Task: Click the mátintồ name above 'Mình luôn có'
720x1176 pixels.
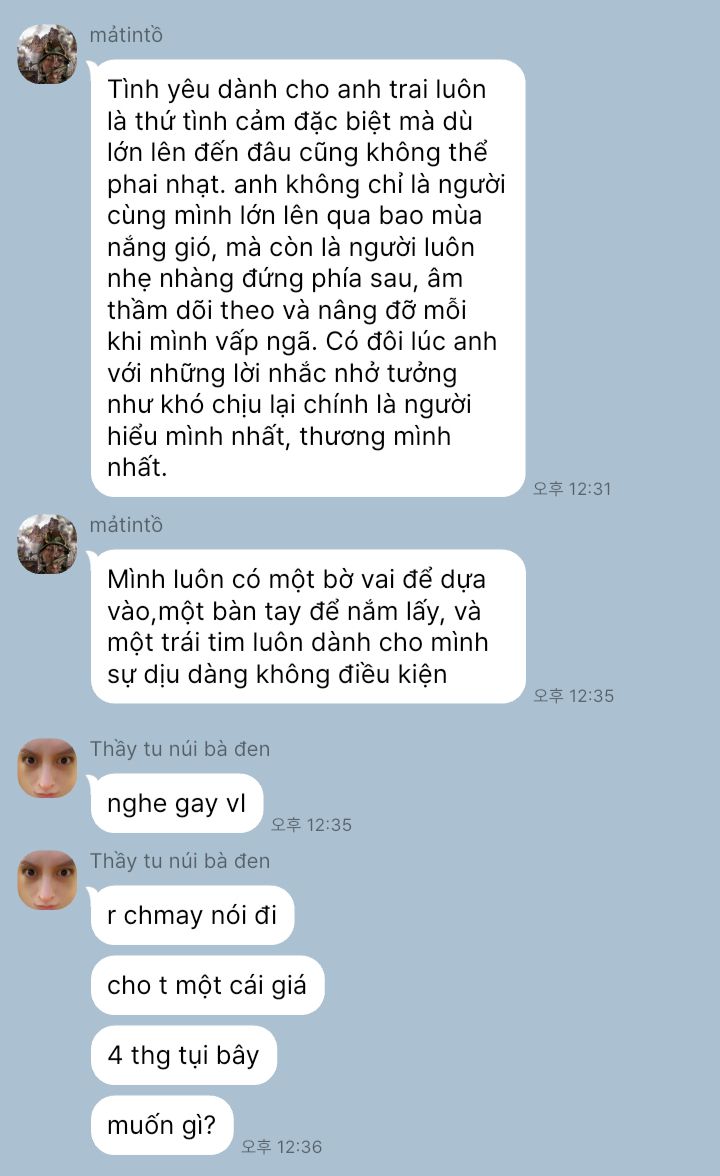Action: click(126, 525)
